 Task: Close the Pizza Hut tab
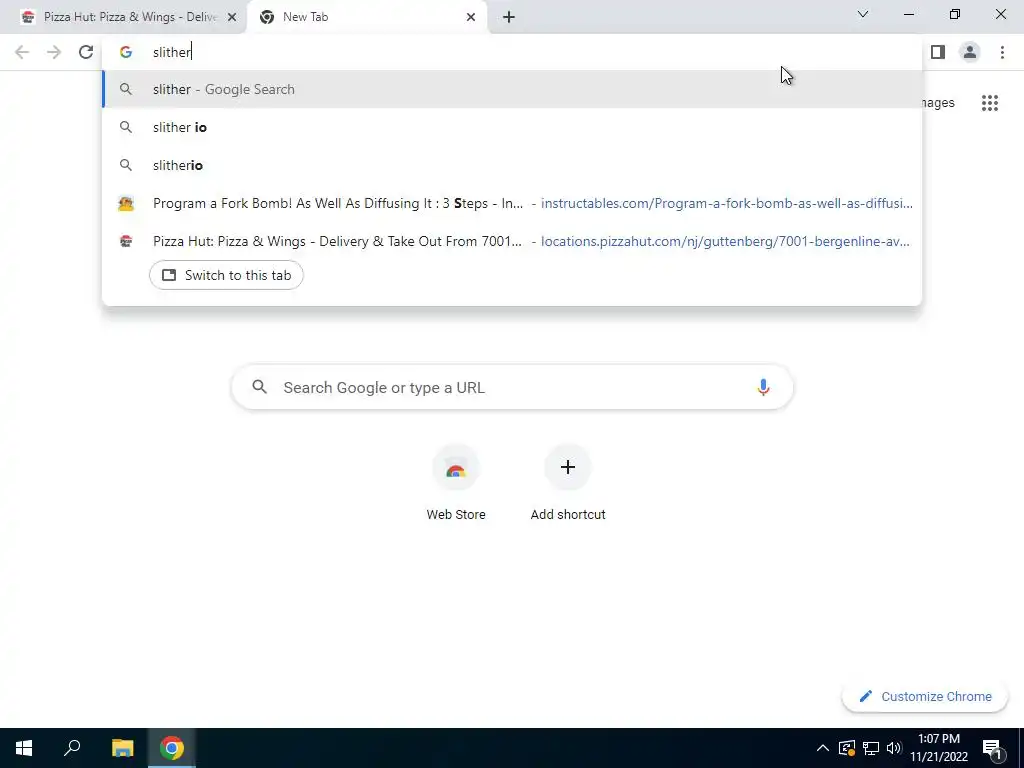pos(231,17)
